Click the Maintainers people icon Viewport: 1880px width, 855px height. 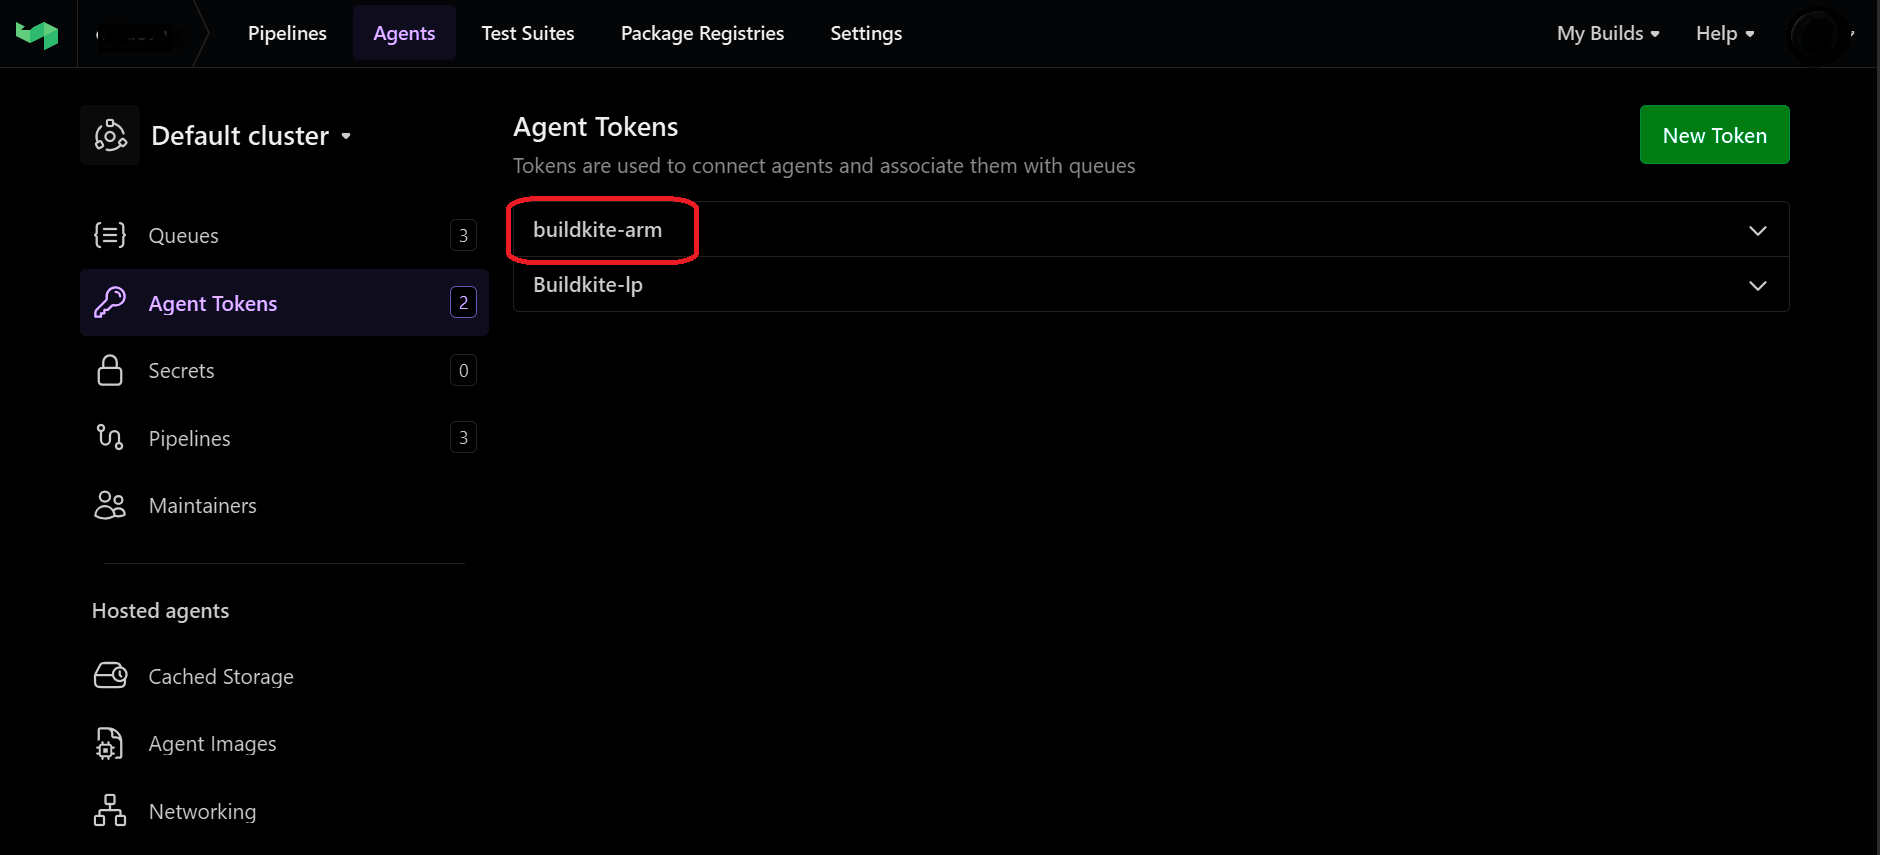110,505
